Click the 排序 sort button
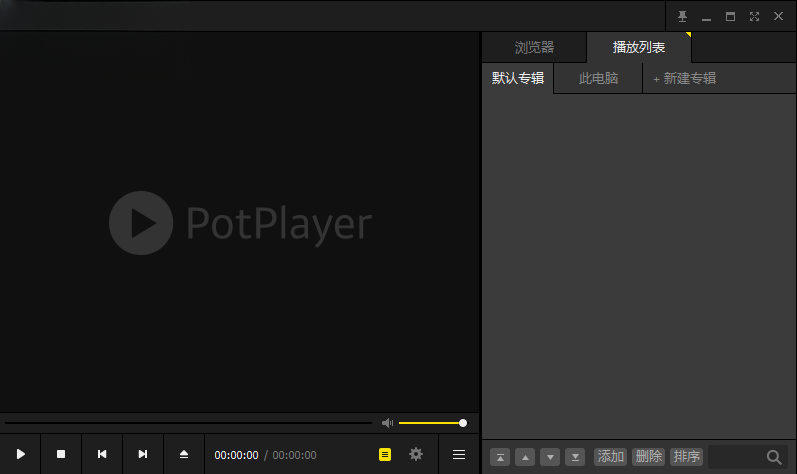This screenshot has height=474, width=797. [687, 457]
